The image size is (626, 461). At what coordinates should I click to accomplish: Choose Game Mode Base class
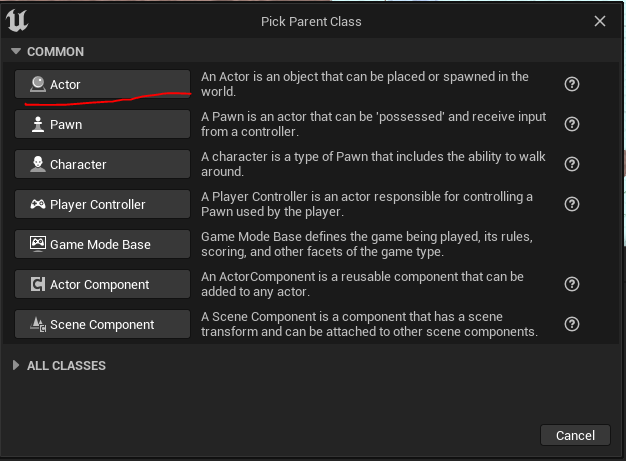click(x=102, y=244)
